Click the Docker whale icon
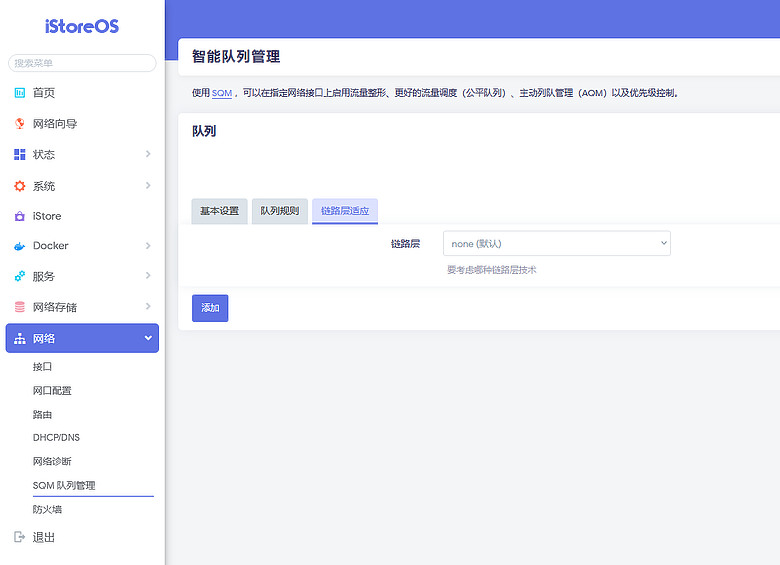Viewport: 780px width, 565px height. pyautogui.click(x=20, y=246)
